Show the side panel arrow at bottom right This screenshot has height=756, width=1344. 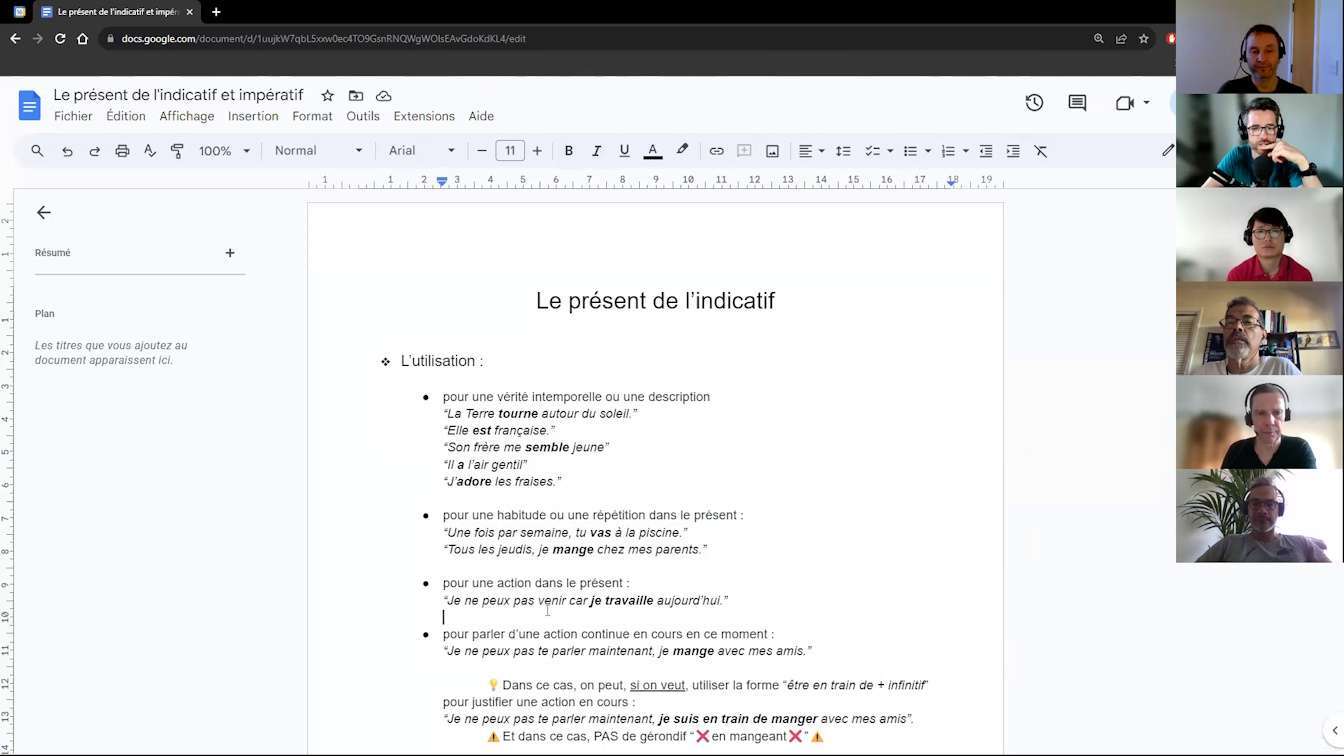(x=1334, y=730)
